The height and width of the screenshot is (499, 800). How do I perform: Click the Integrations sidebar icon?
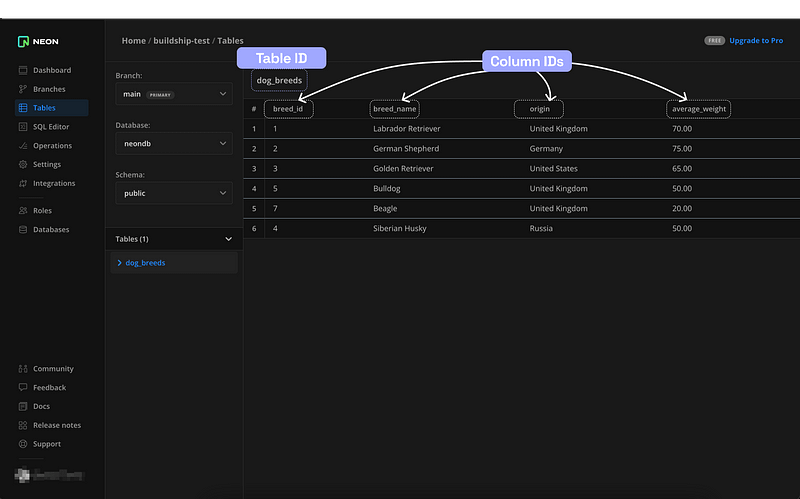(23, 183)
